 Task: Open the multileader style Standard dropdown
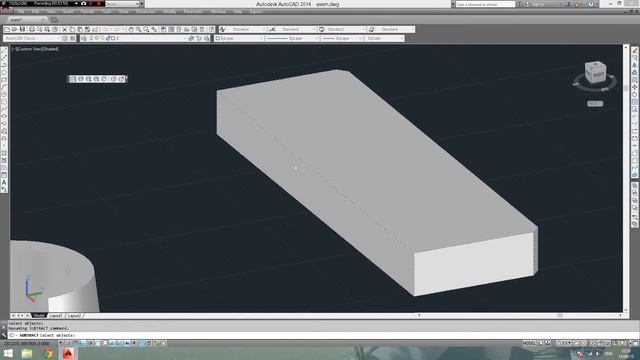(x=395, y=29)
